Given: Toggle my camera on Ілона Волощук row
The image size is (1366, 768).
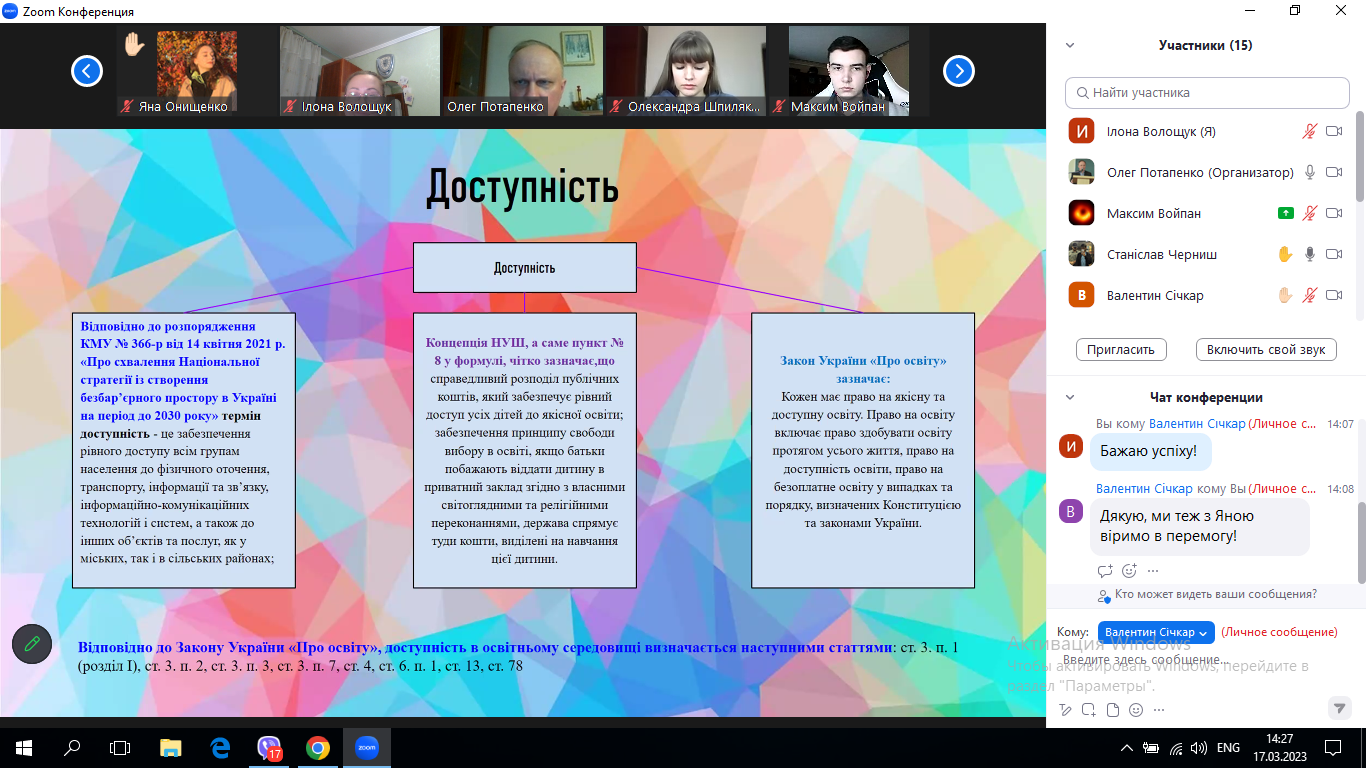Looking at the screenshot, I should click(1334, 131).
